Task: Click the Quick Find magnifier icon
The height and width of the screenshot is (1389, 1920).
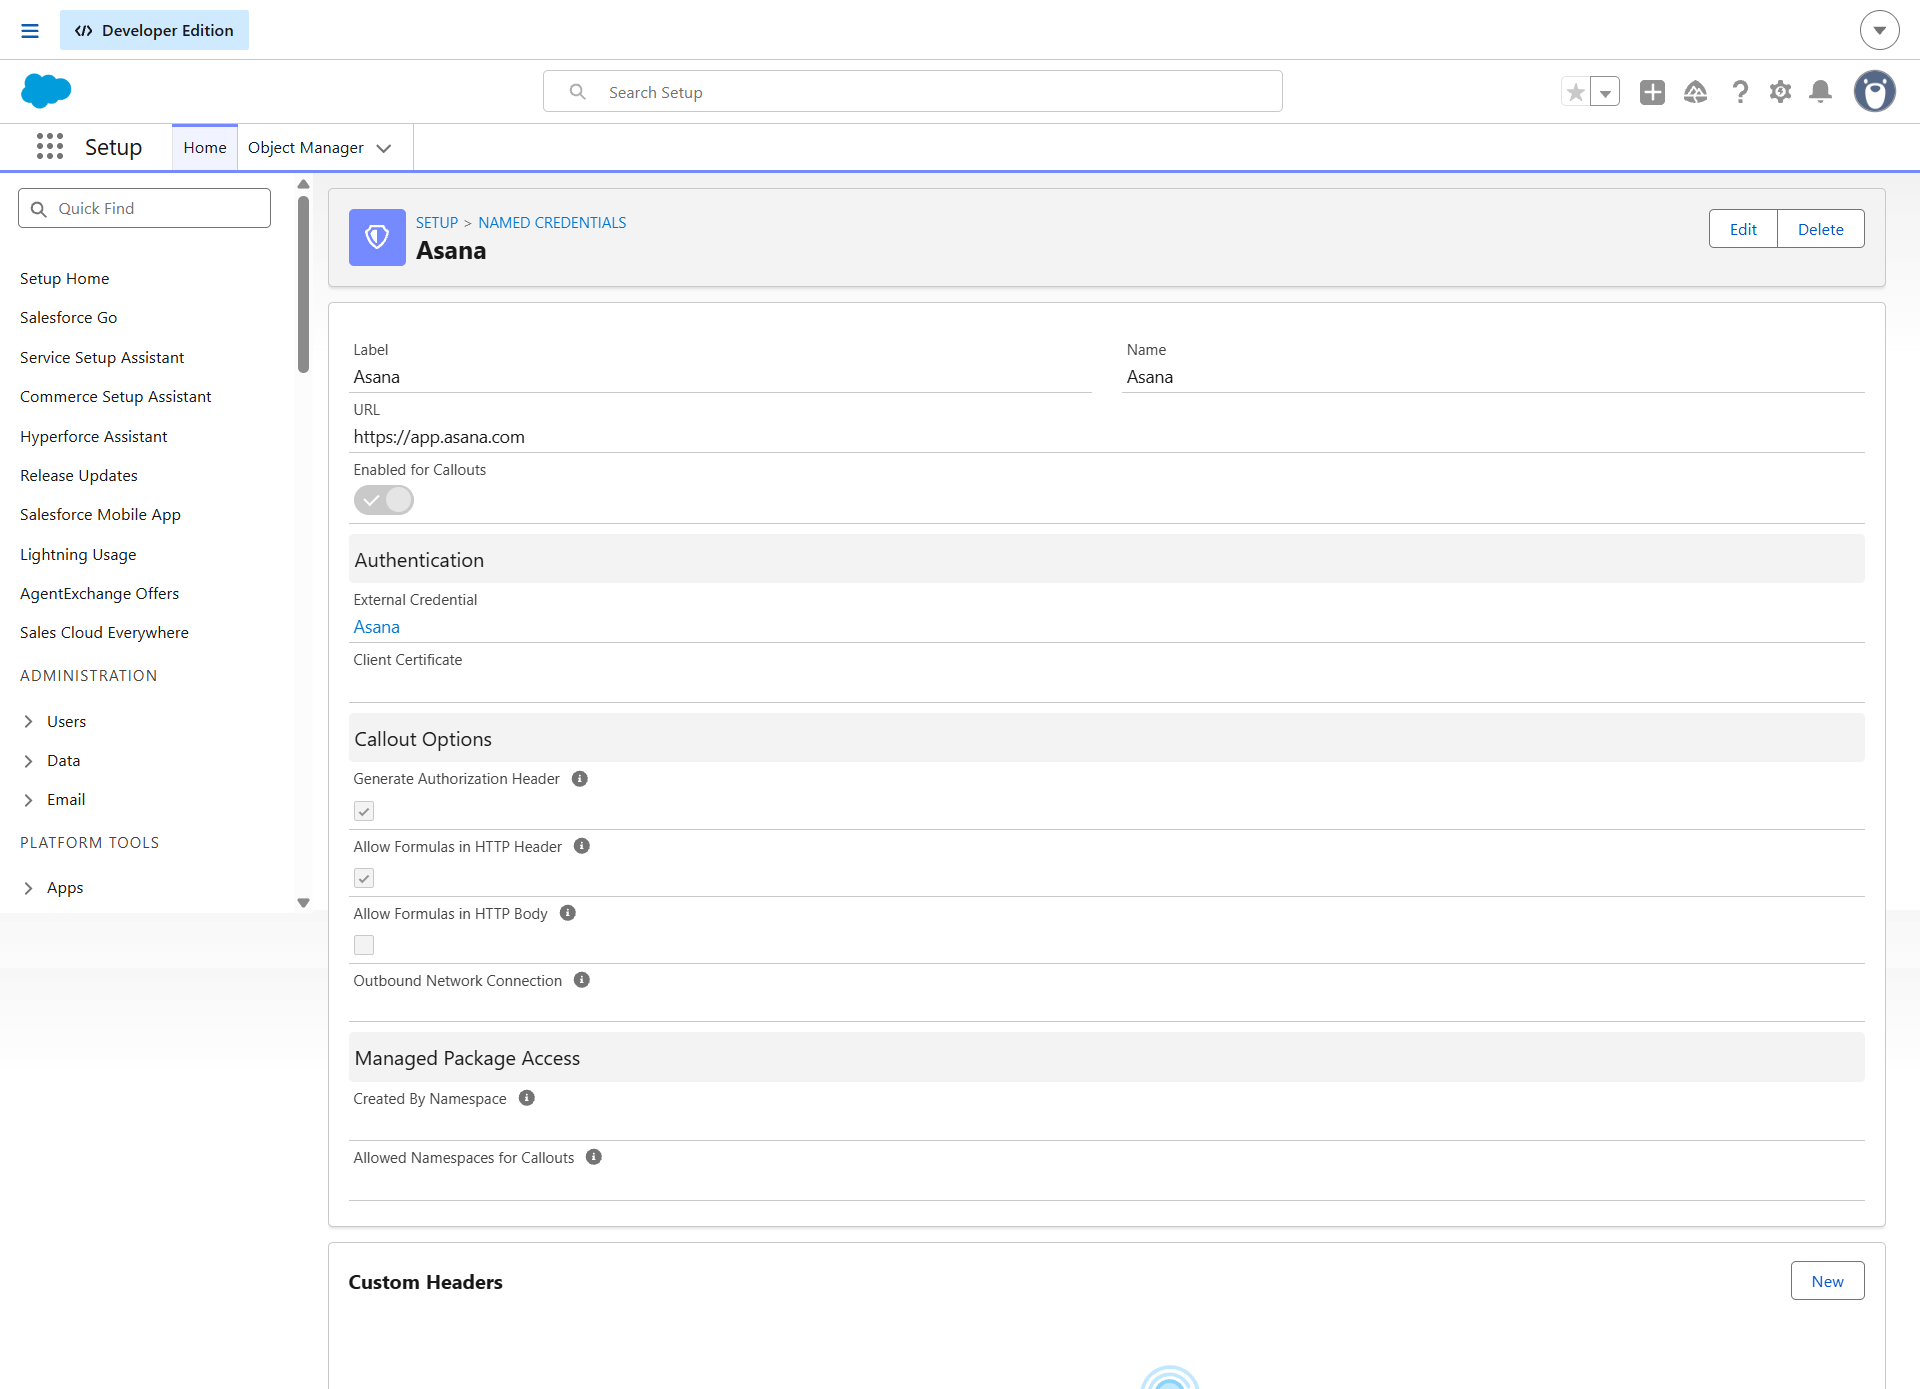Action: (x=39, y=209)
